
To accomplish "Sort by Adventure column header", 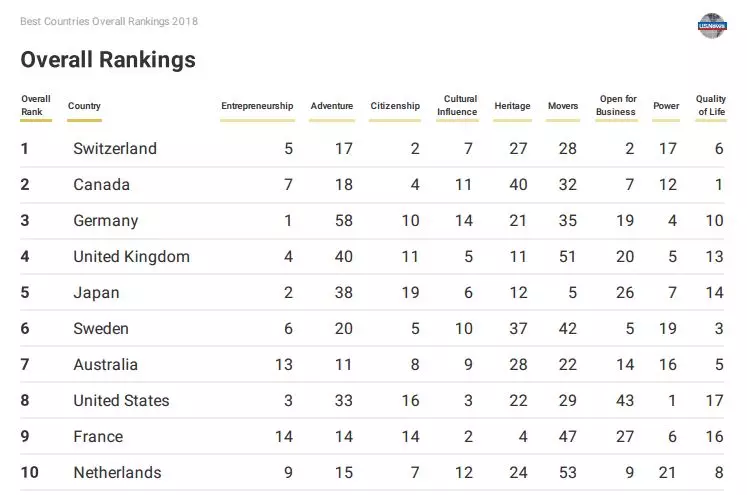I will coord(332,106).
